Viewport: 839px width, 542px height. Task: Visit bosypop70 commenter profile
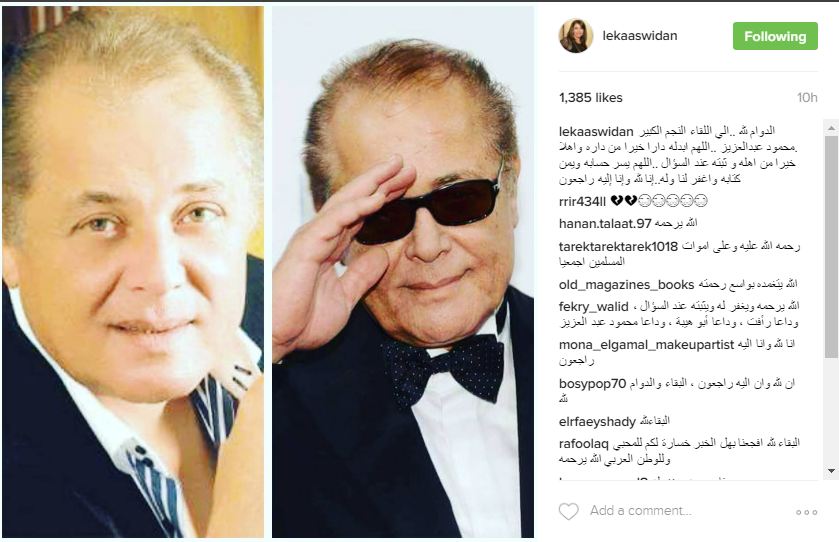[x=592, y=384]
